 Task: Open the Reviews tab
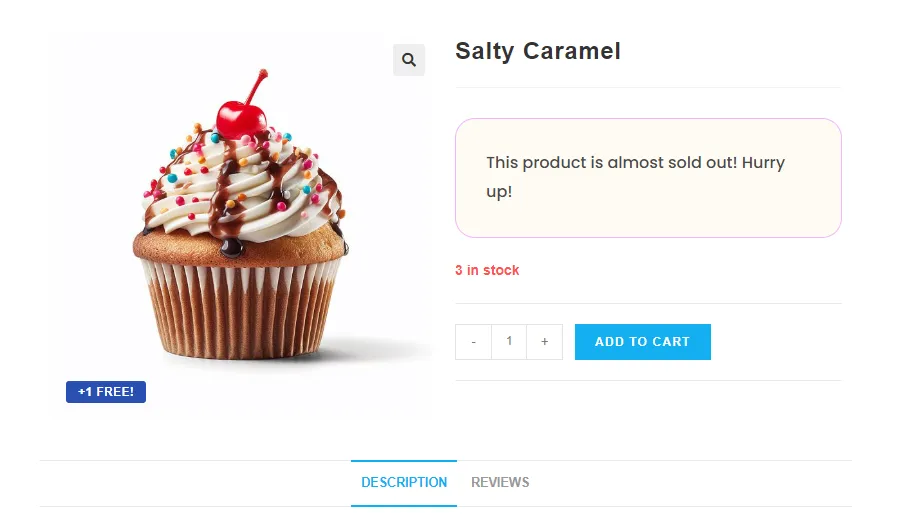(500, 482)
